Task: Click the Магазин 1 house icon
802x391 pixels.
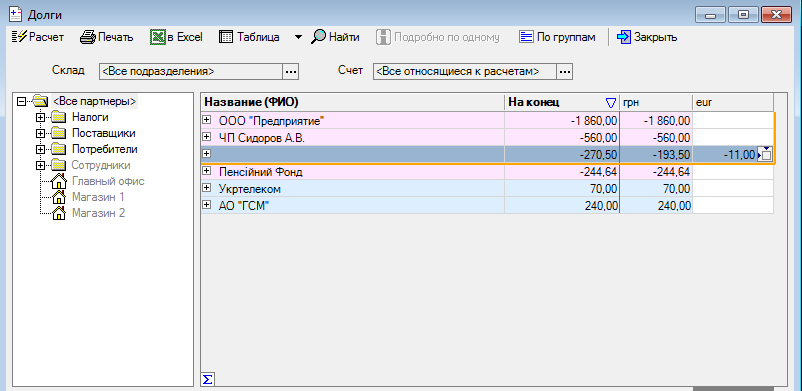Action: (x=59, y=197)
